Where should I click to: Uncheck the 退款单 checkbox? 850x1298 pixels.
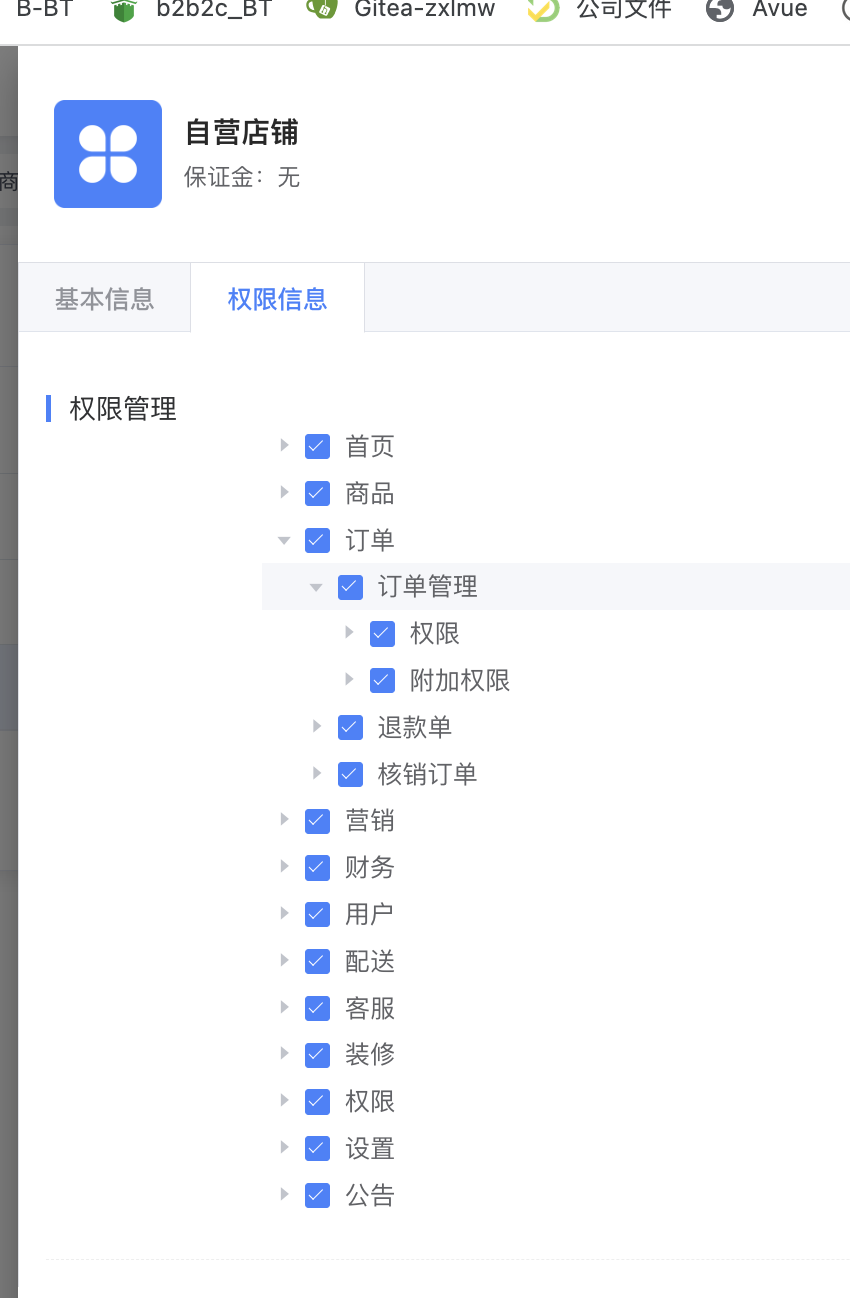coord(350,727)
